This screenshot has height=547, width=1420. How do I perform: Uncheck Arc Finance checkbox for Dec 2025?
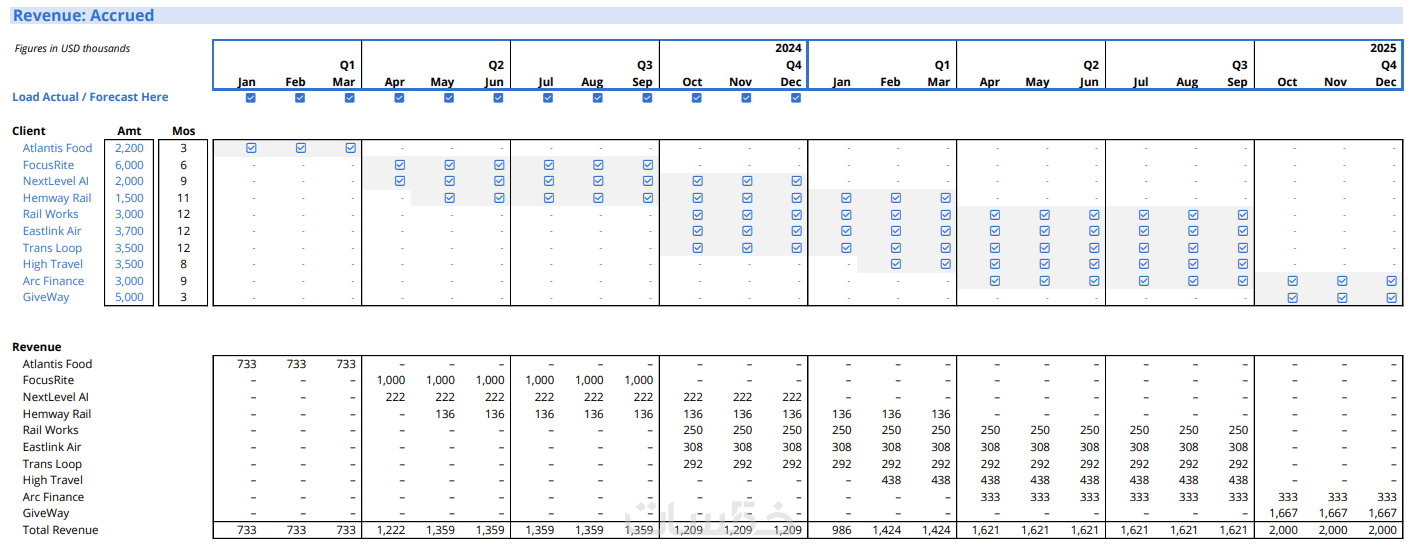pos(1392,281)
